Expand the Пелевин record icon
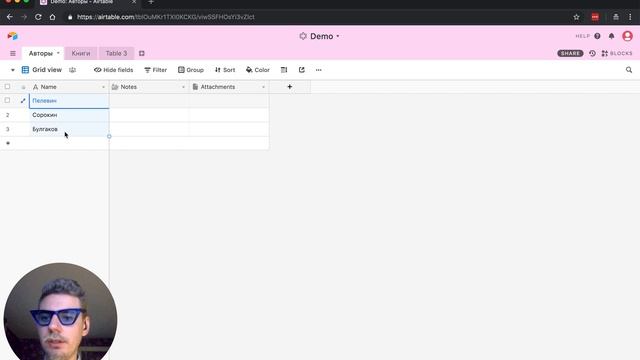 click(x=23, y=101)
